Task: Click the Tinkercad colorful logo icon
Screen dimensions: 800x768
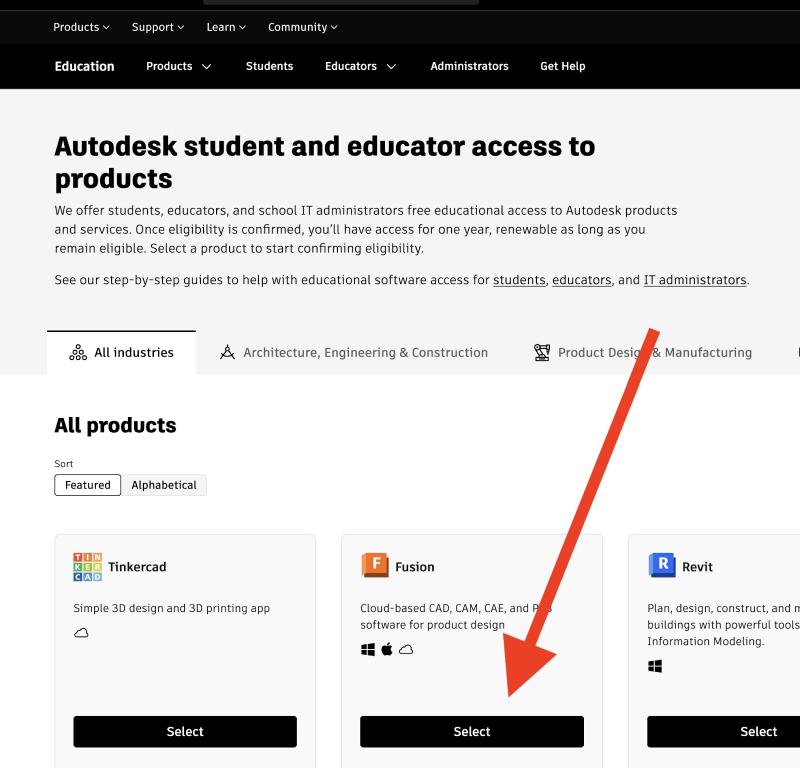Action: (88, 566)
